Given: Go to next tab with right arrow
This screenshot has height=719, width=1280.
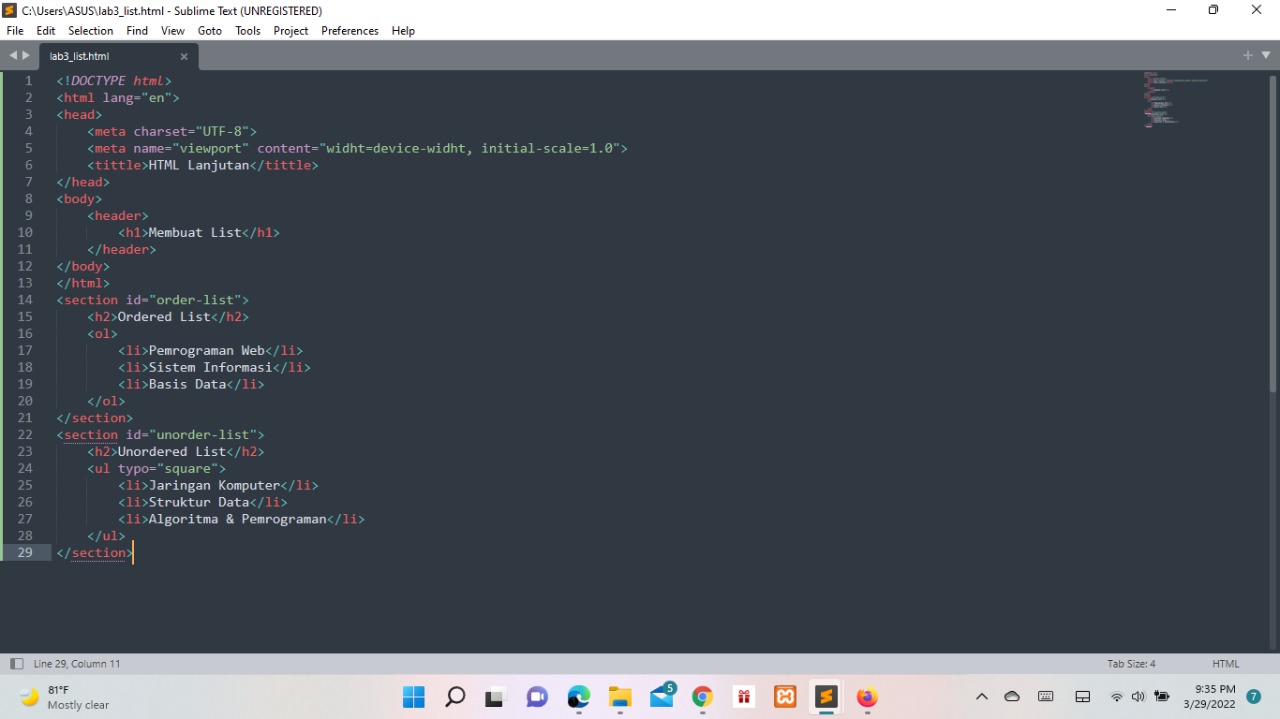Looking at the screenshot, I should (26, 56).
